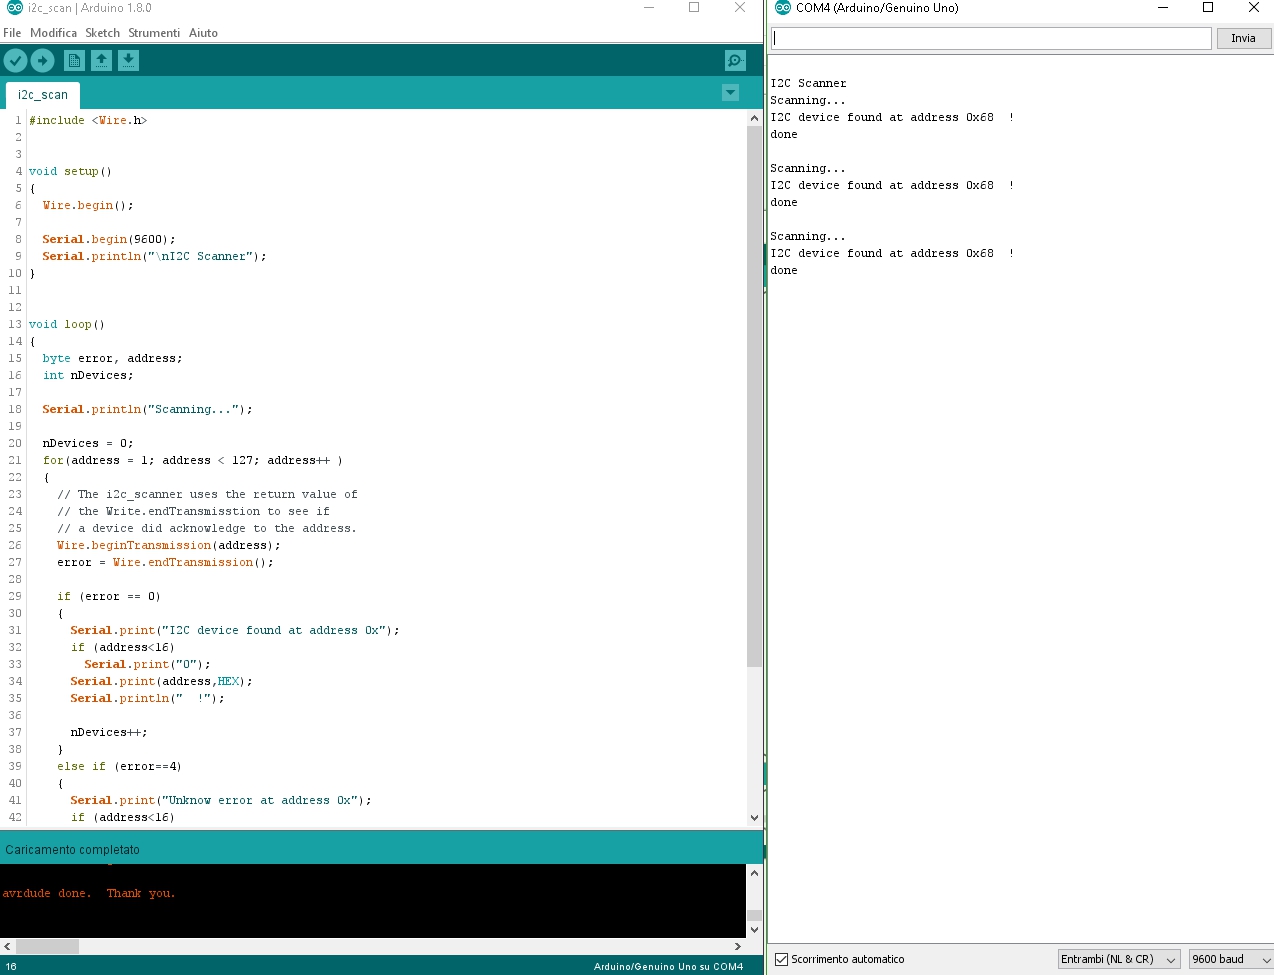Click the Invia button in serial monitor
The height and width of the screenshot is (975, 1274).
1243,38
